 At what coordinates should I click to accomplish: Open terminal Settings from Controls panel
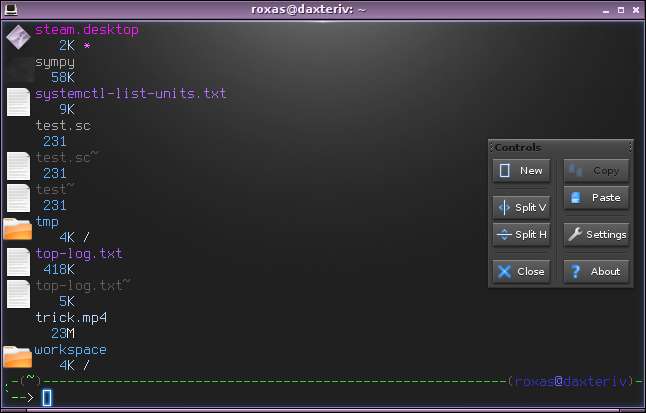click(596, 235)
